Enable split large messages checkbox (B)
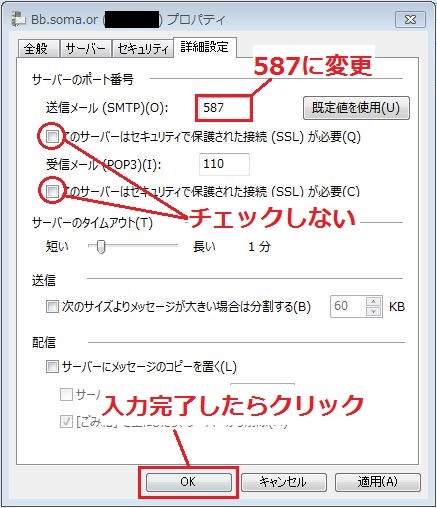Image resolution: width=437 pixels, height=508 pixels. tap(52, 306)
